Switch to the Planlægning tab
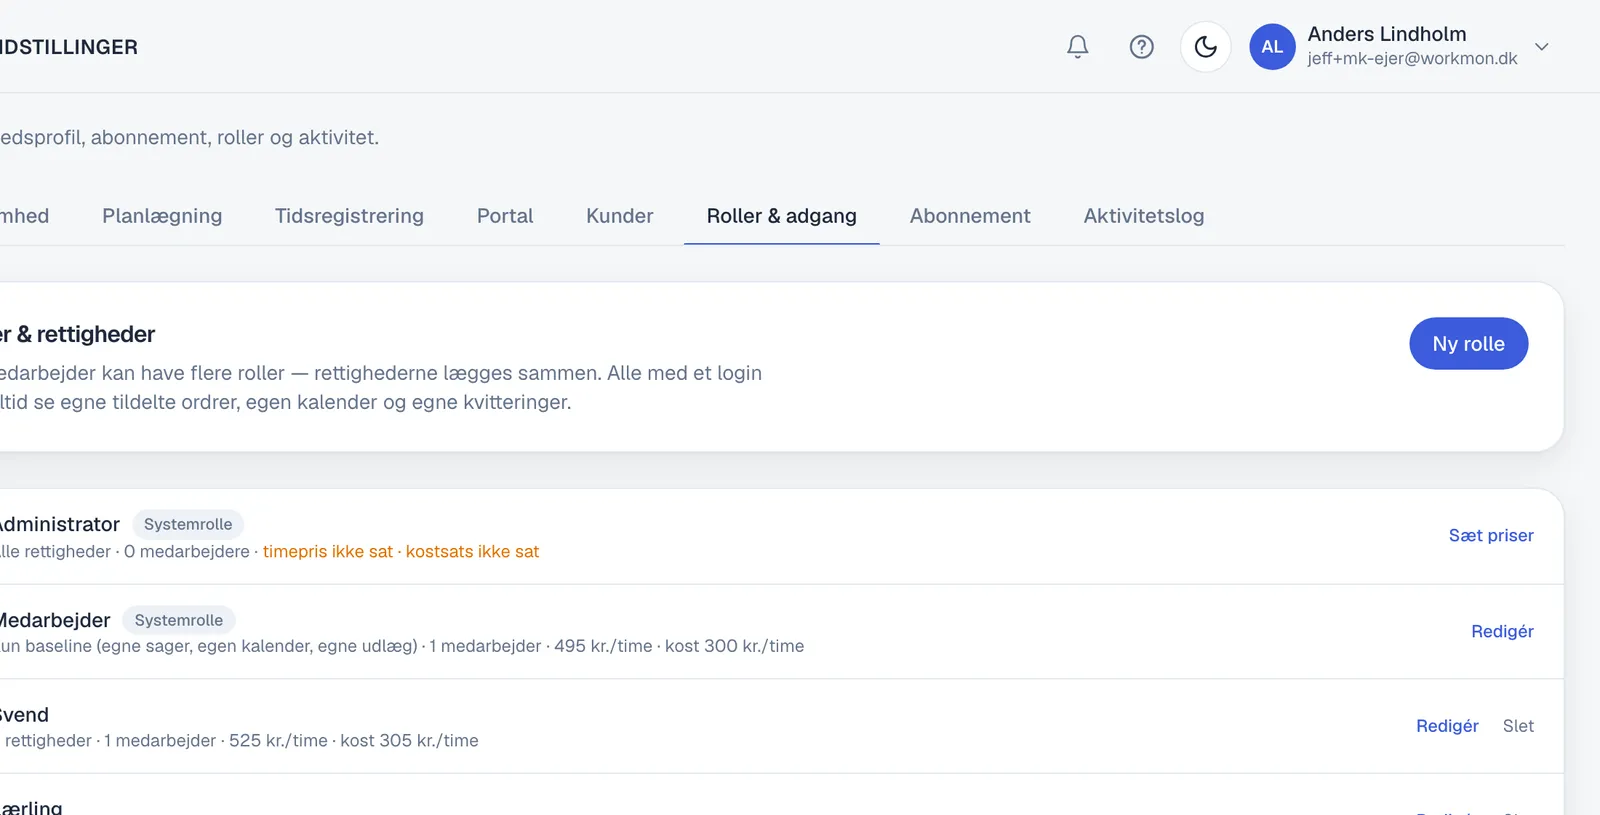The image size is (1600, 815). [x=162, y=216]
